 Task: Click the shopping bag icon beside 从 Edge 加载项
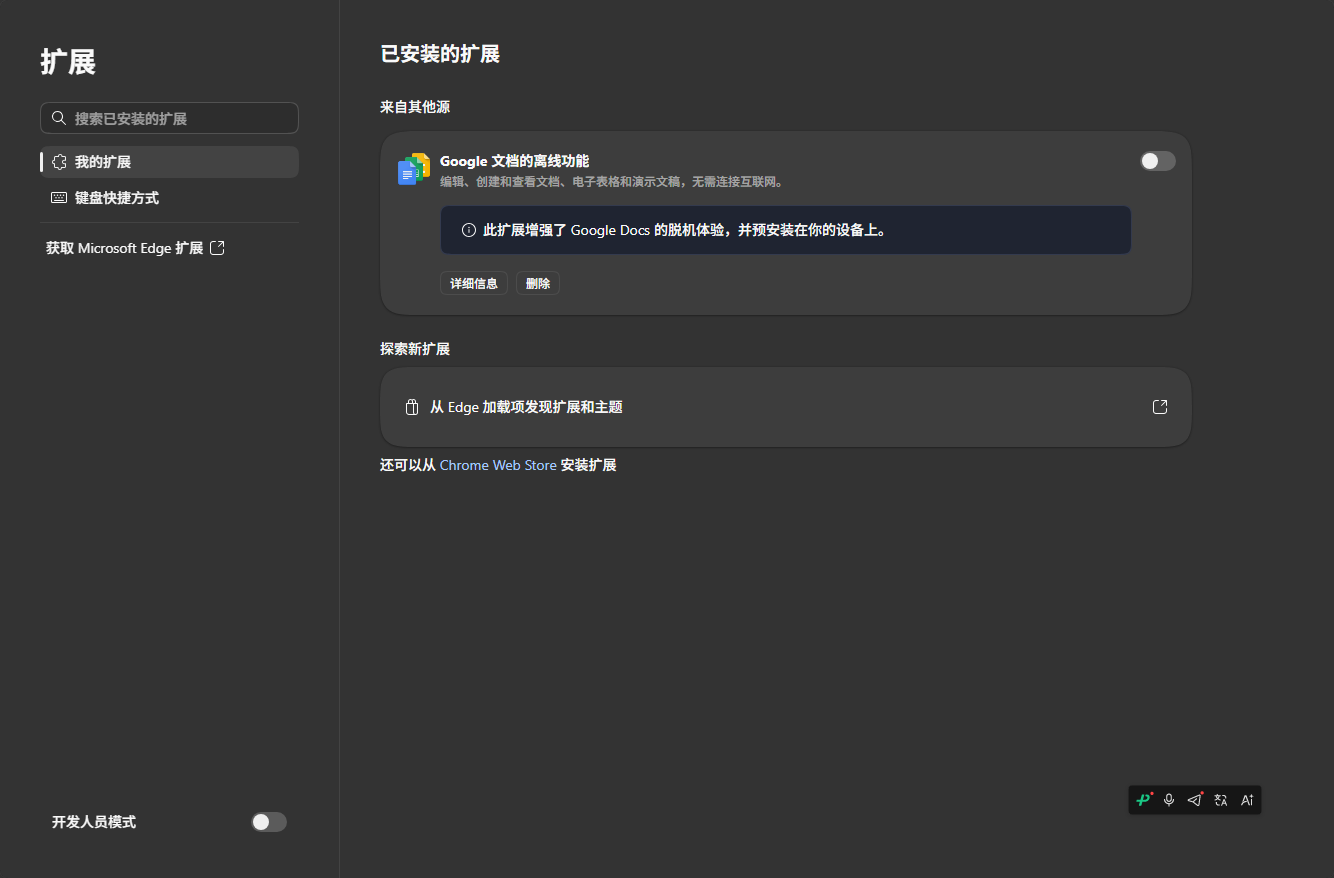pos(411,407)
